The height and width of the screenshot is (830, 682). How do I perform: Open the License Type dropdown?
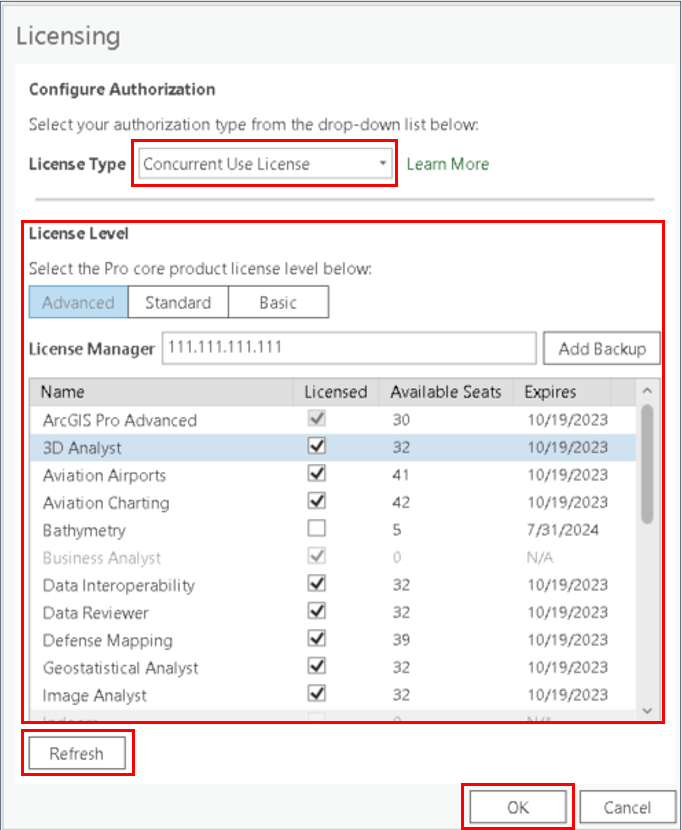tap(265, 164)
